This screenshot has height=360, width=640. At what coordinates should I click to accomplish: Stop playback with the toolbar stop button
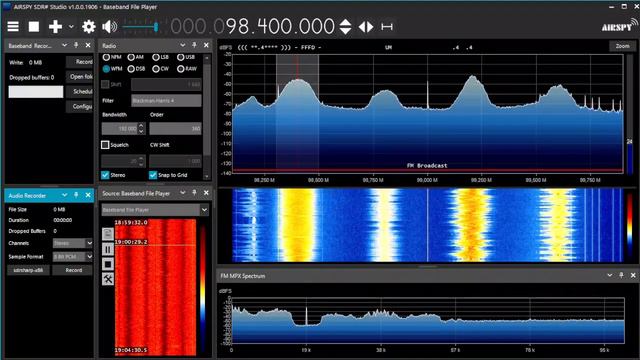coord(34,27)
